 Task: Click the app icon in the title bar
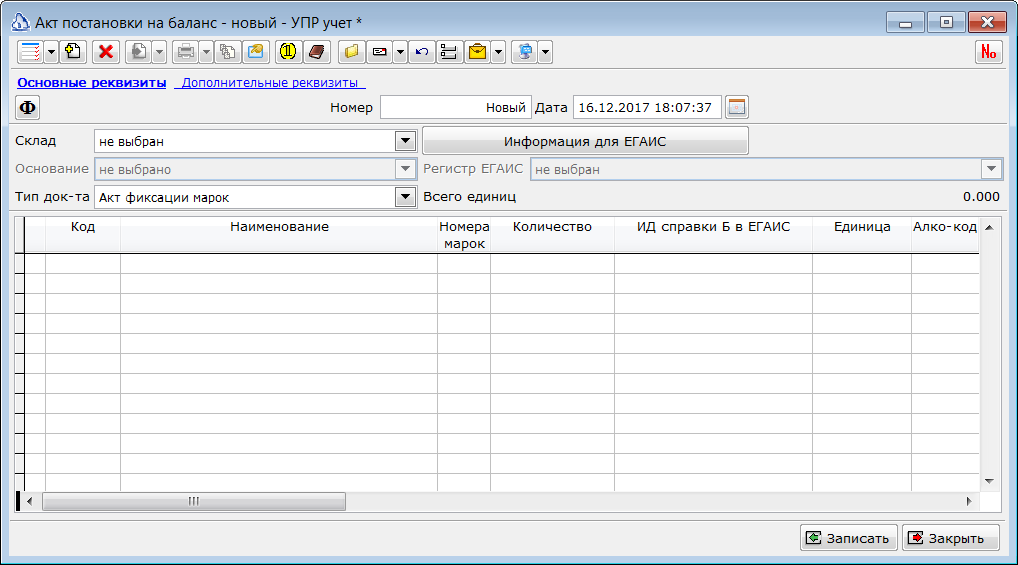point(20,22)
